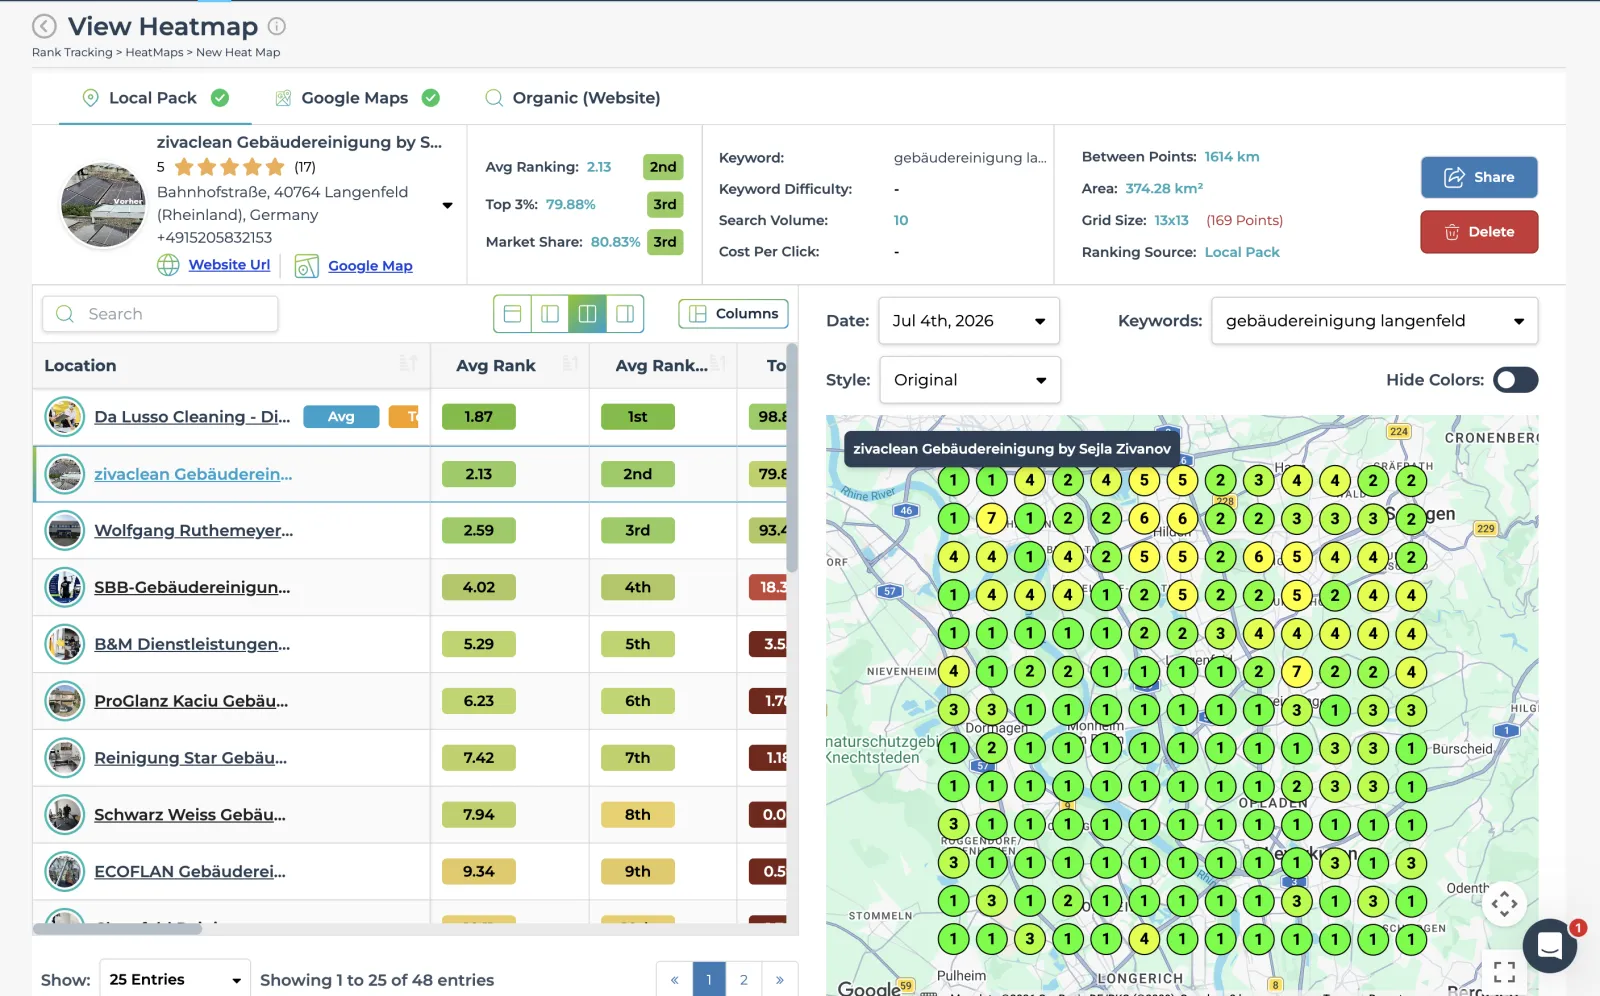Open the ProGlanz Kaciu competitor link

coord(191,701)
